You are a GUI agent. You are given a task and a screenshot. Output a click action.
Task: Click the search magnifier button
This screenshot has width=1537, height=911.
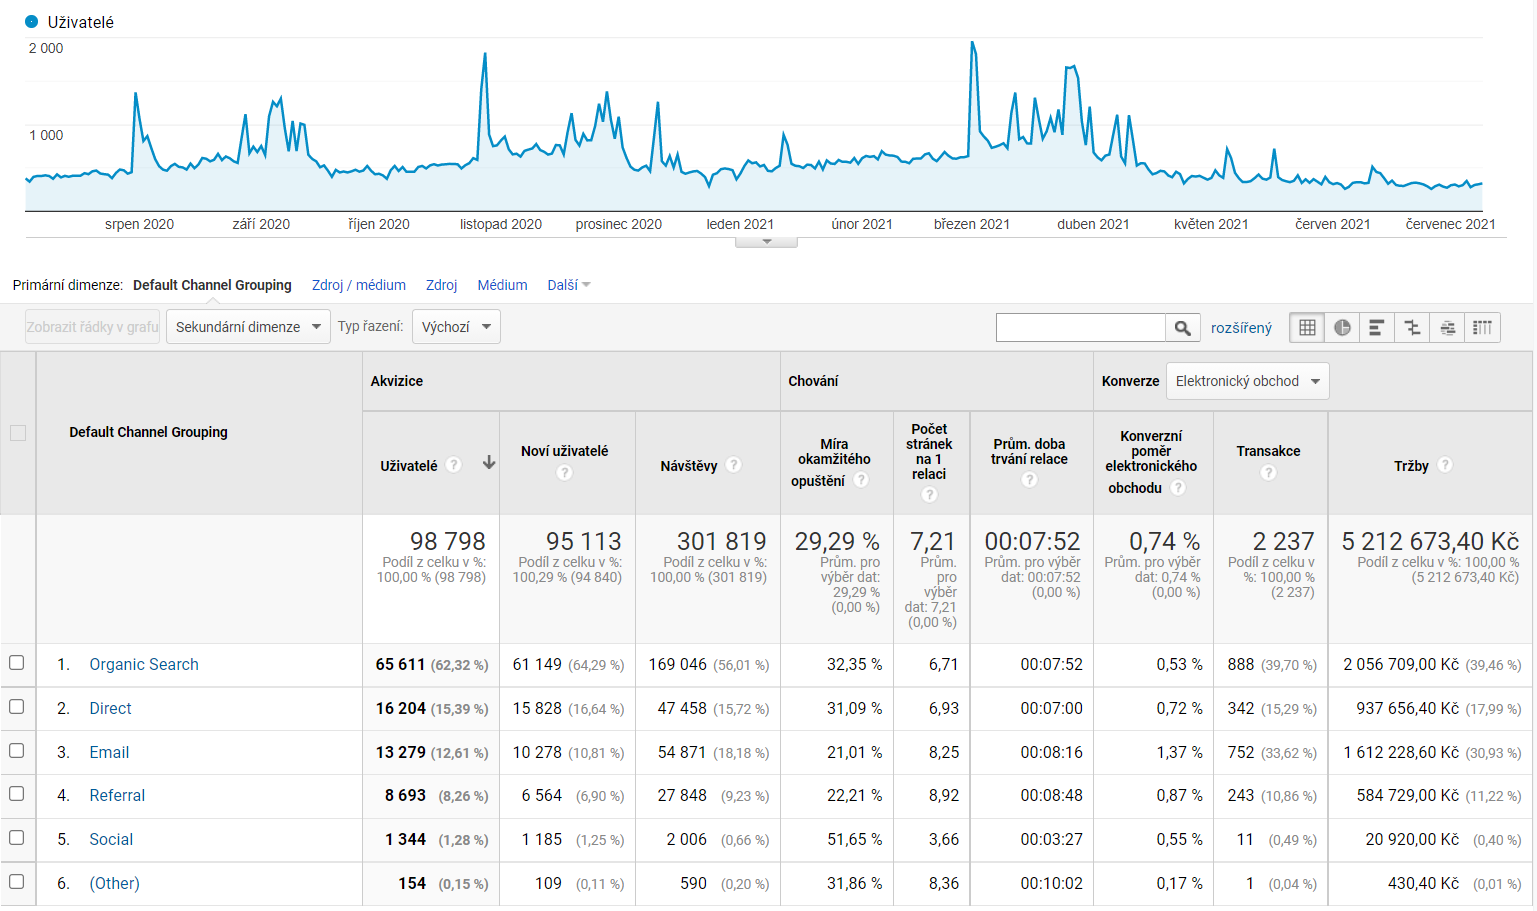[x=1182, y=327]
